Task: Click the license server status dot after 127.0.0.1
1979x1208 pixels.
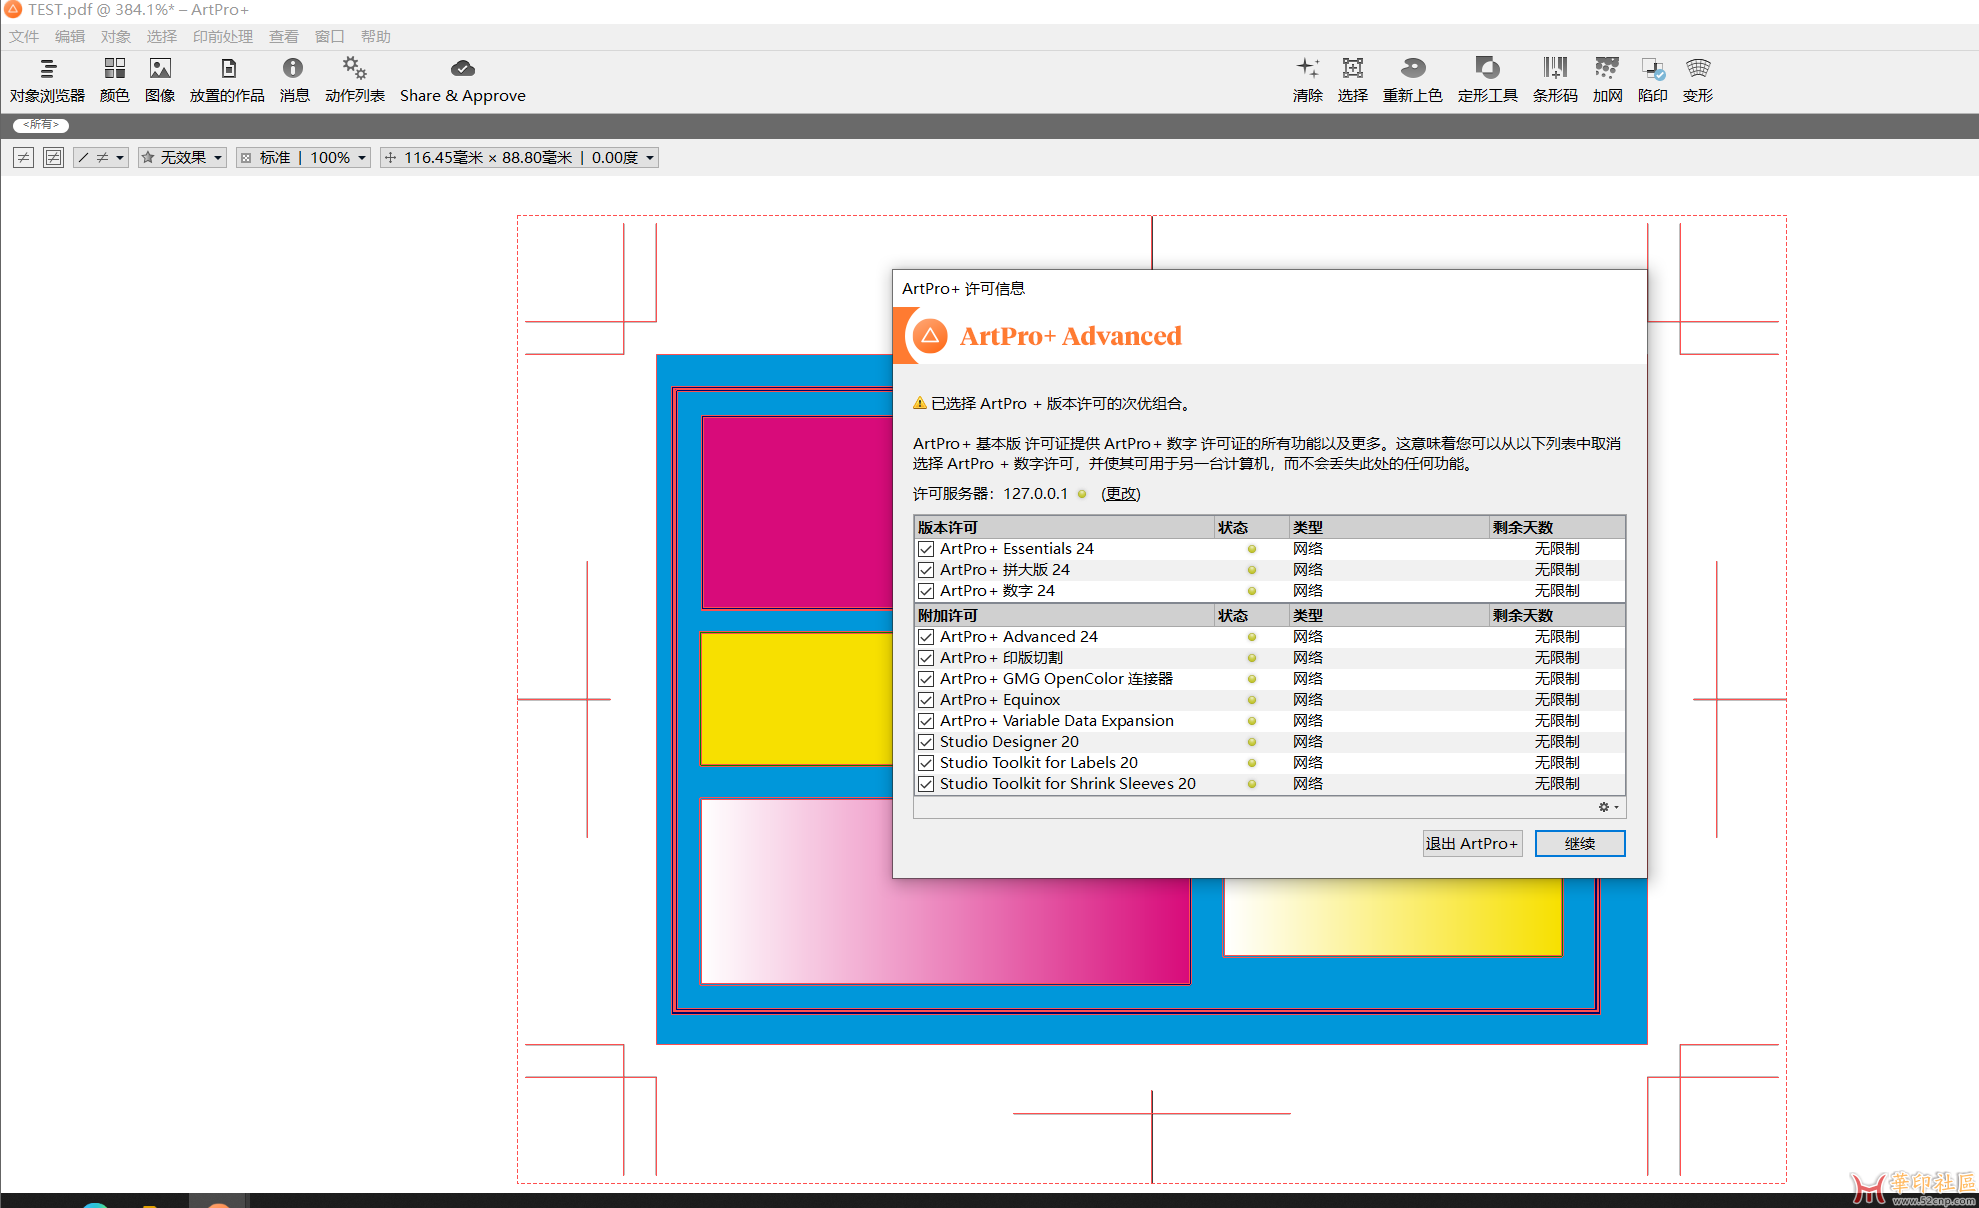Action: click(x=1082, y=494)
